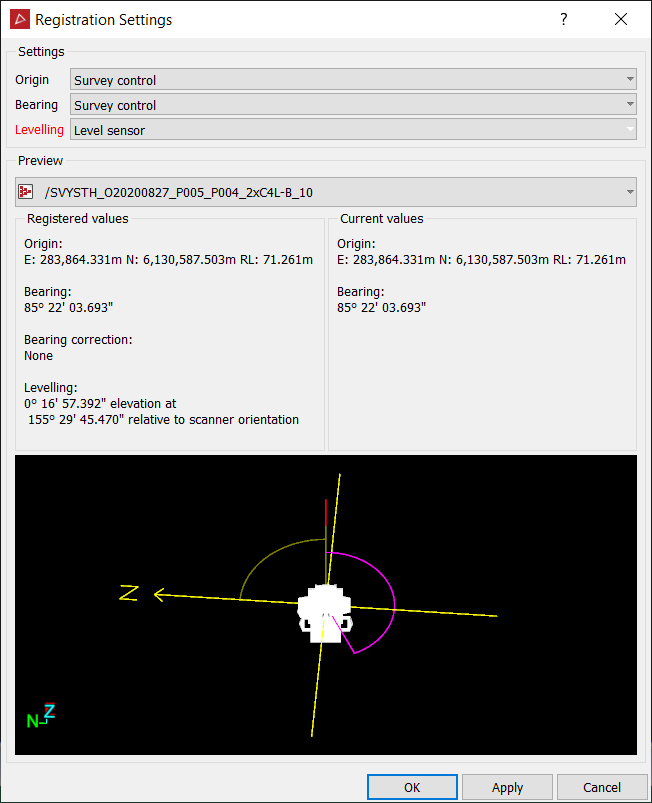Click the white scanner model in 3D preview
Image resolution: width=652 pixels, height=803 pixels.
325,614
